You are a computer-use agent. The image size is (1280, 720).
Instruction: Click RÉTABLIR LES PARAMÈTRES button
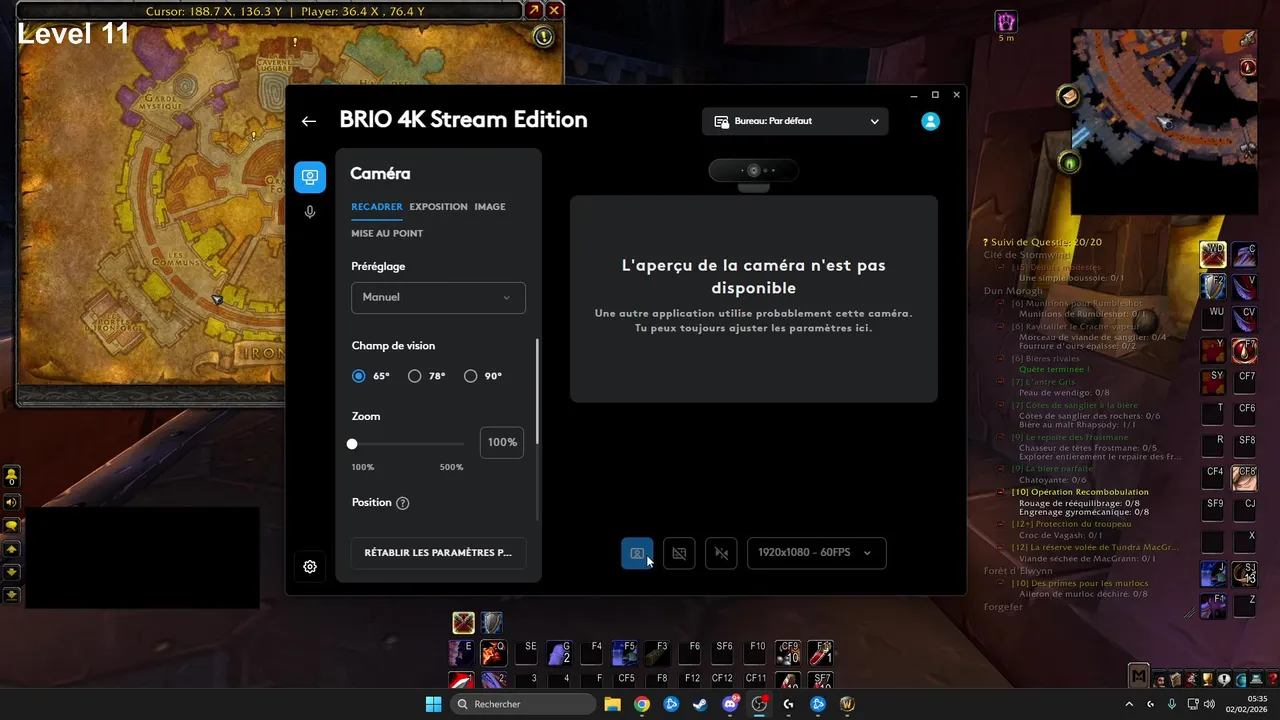pos(438,553)
